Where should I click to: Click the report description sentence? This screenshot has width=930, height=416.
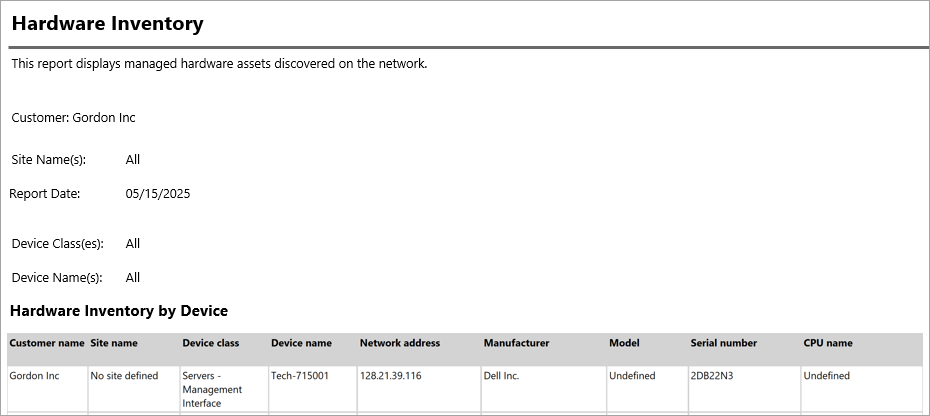point(219,64)
